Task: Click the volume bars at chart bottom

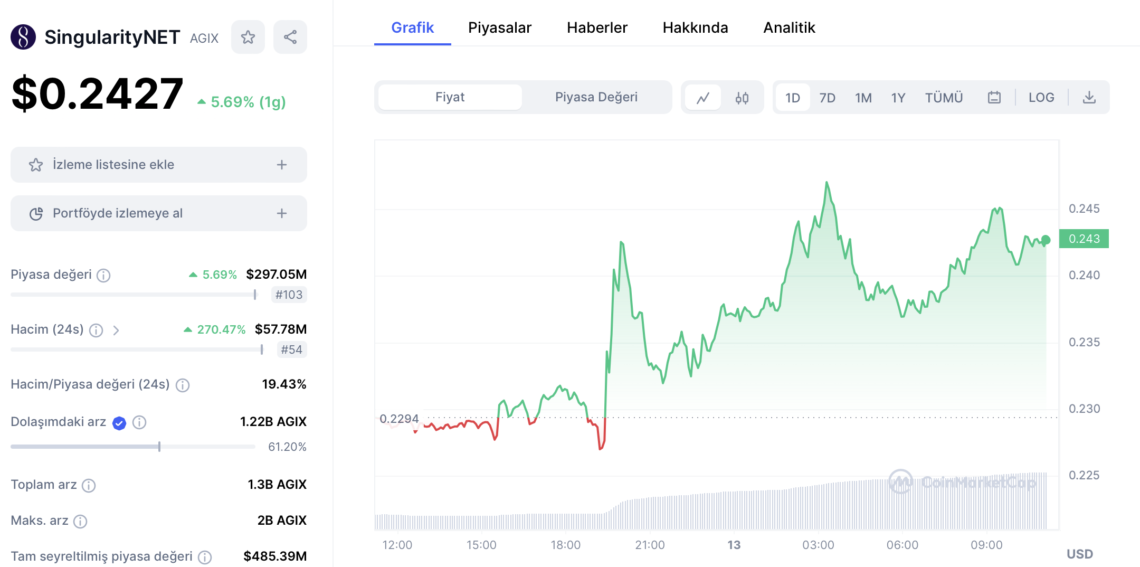Action: point(711,504)
